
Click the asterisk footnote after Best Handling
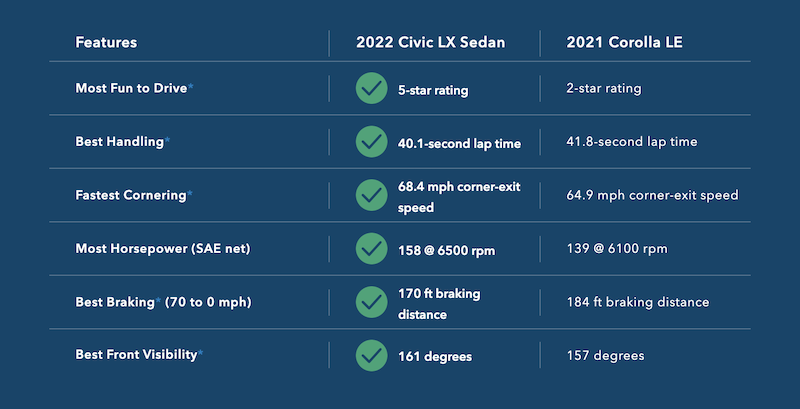click(167, 140)
